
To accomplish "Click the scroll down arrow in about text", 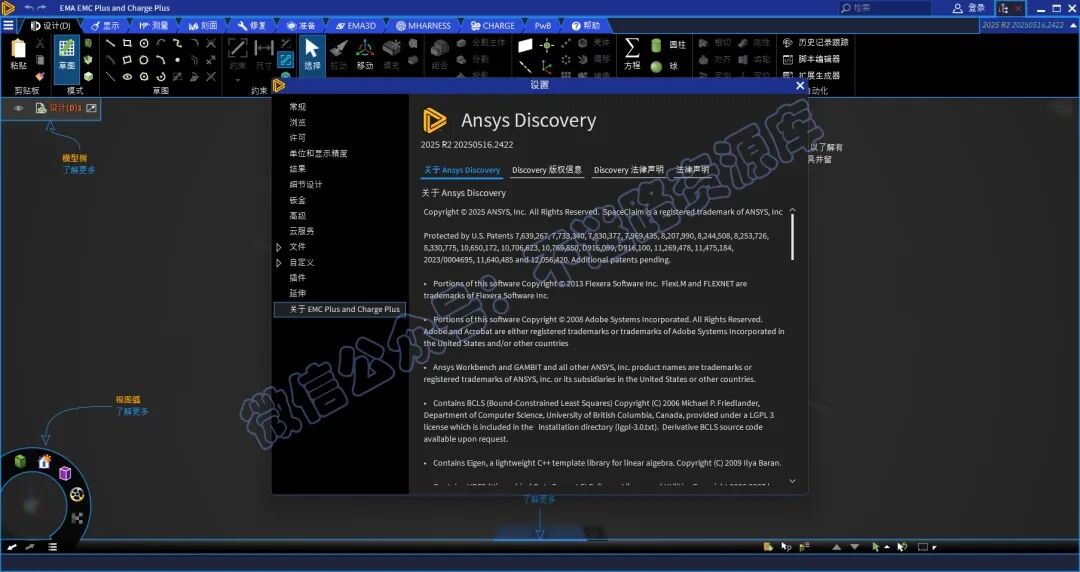I will coord(792,481).
